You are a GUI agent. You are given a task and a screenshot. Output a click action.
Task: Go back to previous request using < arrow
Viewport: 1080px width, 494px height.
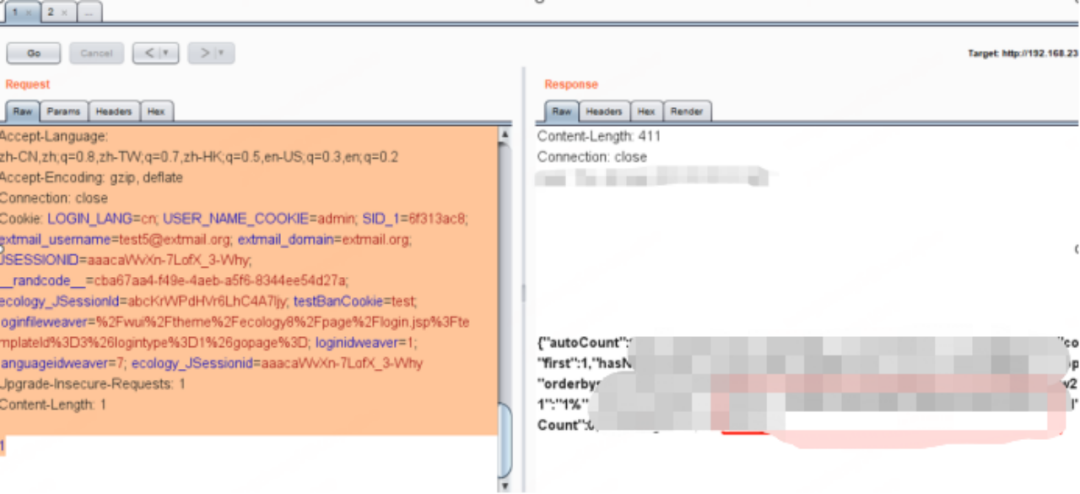pyautogui.click(x=147, y=52)
